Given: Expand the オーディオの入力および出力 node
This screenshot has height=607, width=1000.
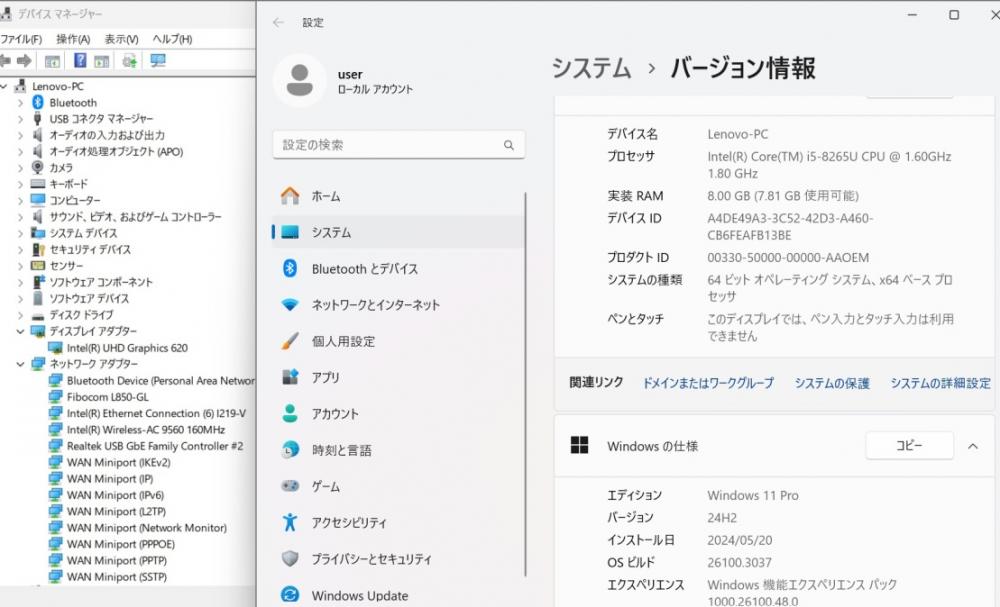Looking at the screenshot, I should [20, 135].
